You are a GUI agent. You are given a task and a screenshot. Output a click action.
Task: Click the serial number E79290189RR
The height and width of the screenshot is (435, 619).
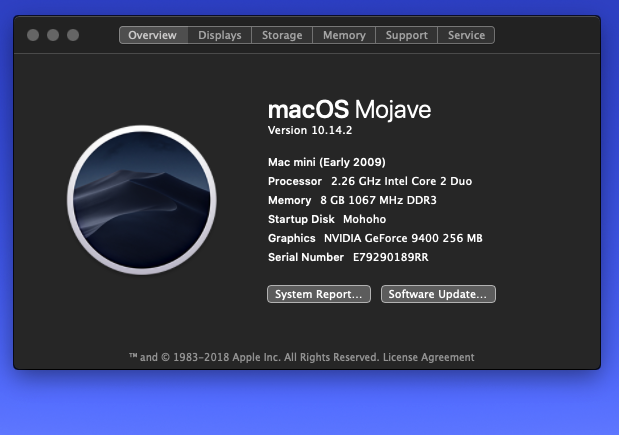[390, 257]
